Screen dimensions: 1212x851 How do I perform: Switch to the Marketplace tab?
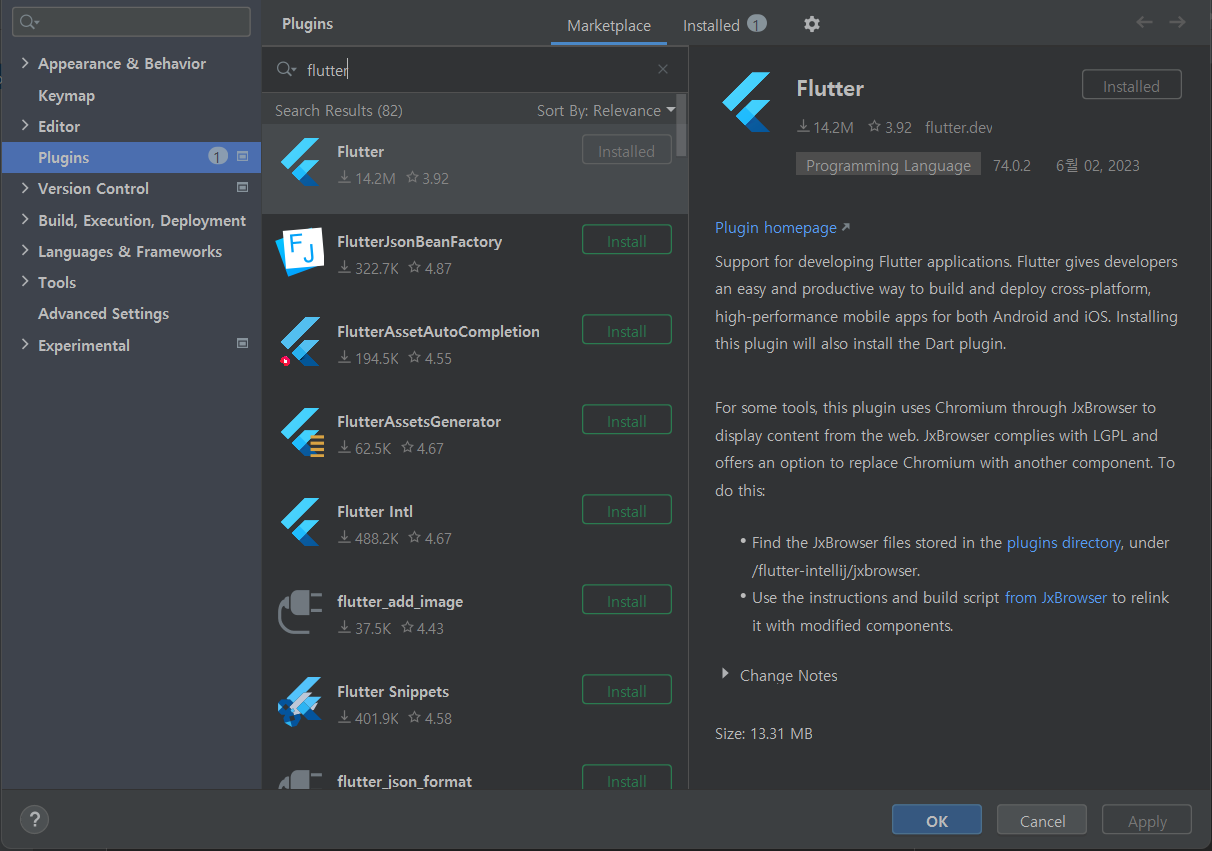(609, 25)
